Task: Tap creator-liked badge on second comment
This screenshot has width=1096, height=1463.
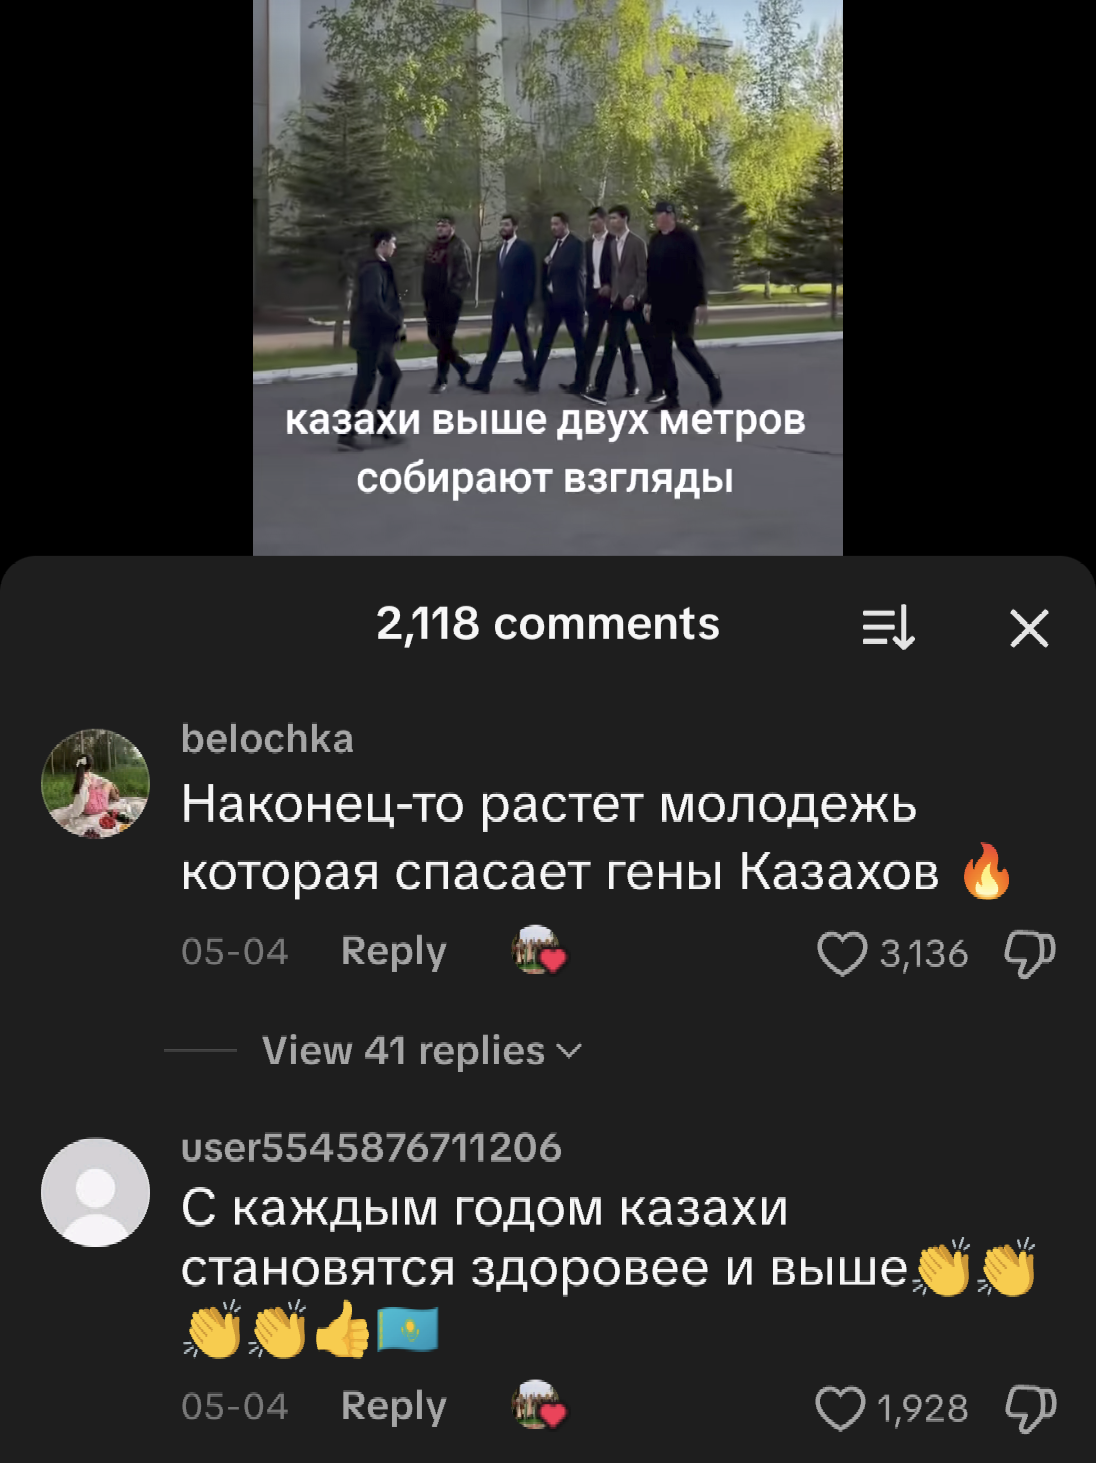Action: pyautogui.click(x=539, y=1405)
